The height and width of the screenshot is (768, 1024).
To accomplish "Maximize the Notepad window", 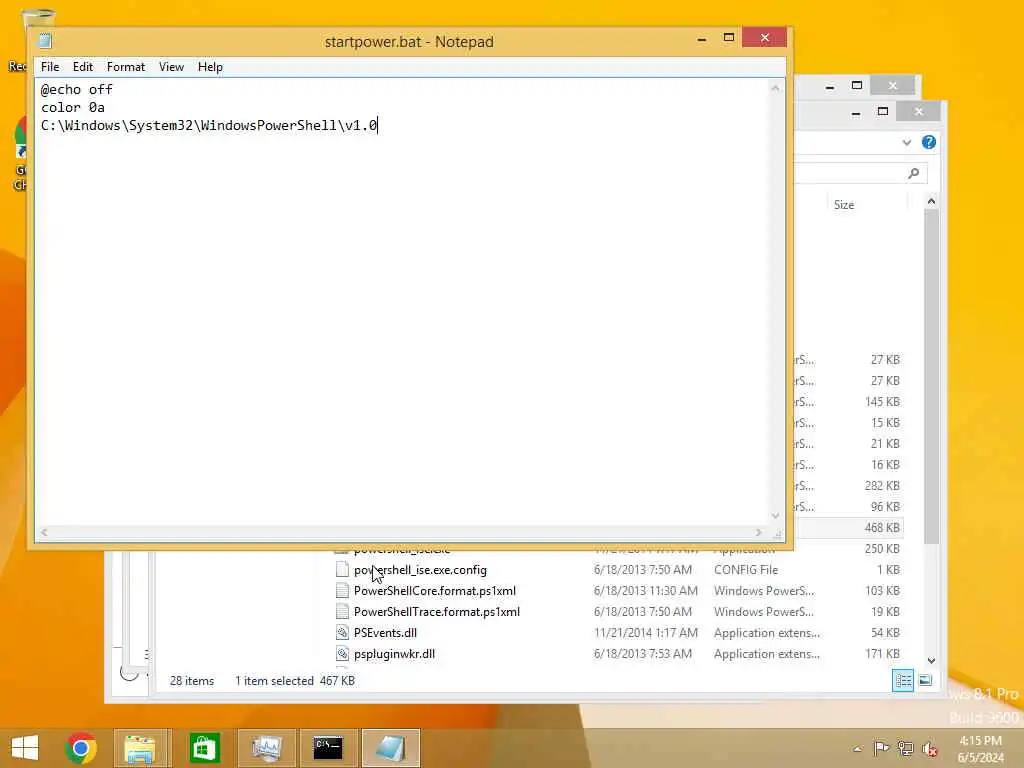I will [x=729, y=38].
